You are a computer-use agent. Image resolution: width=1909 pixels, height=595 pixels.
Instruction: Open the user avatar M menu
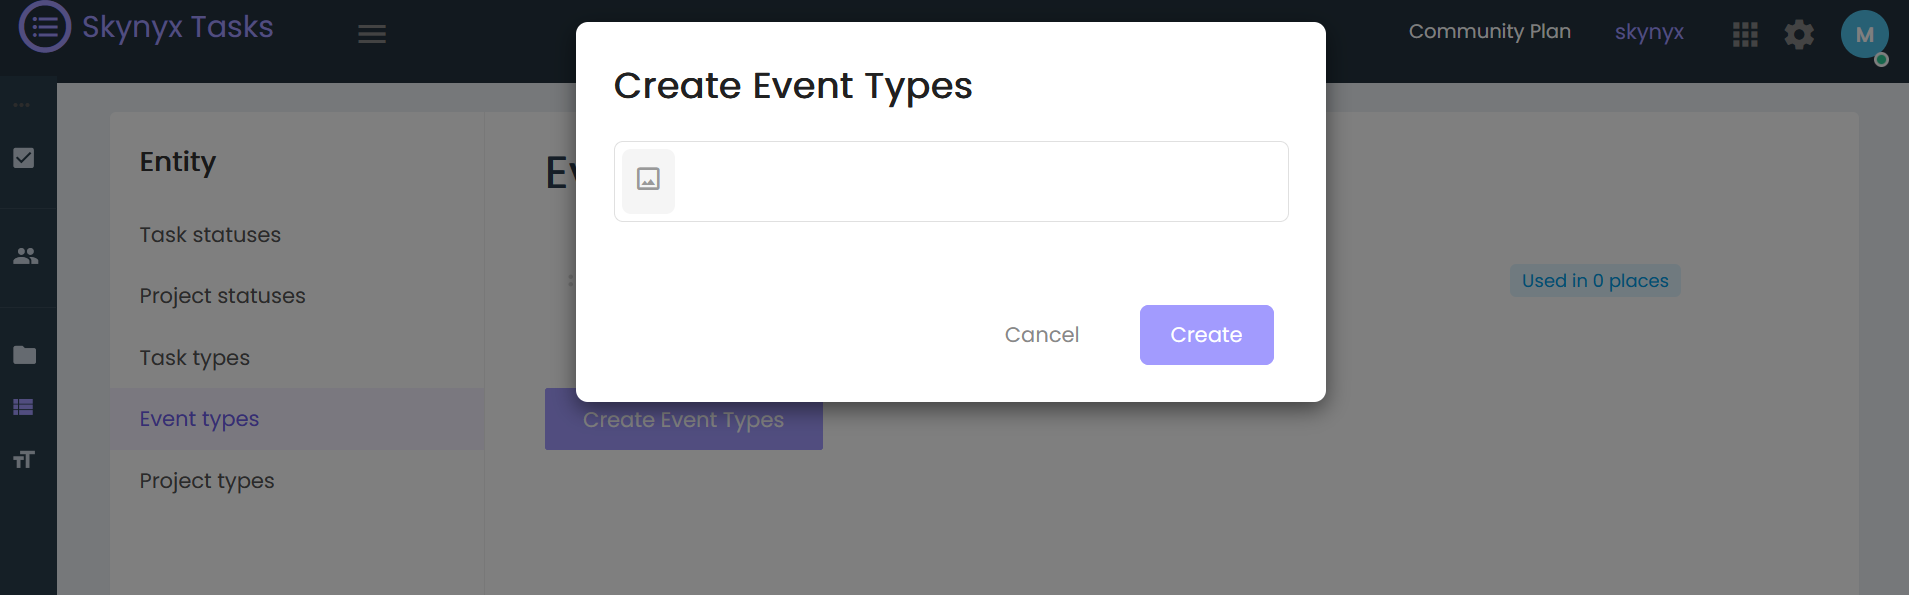tap(1864, 35)
